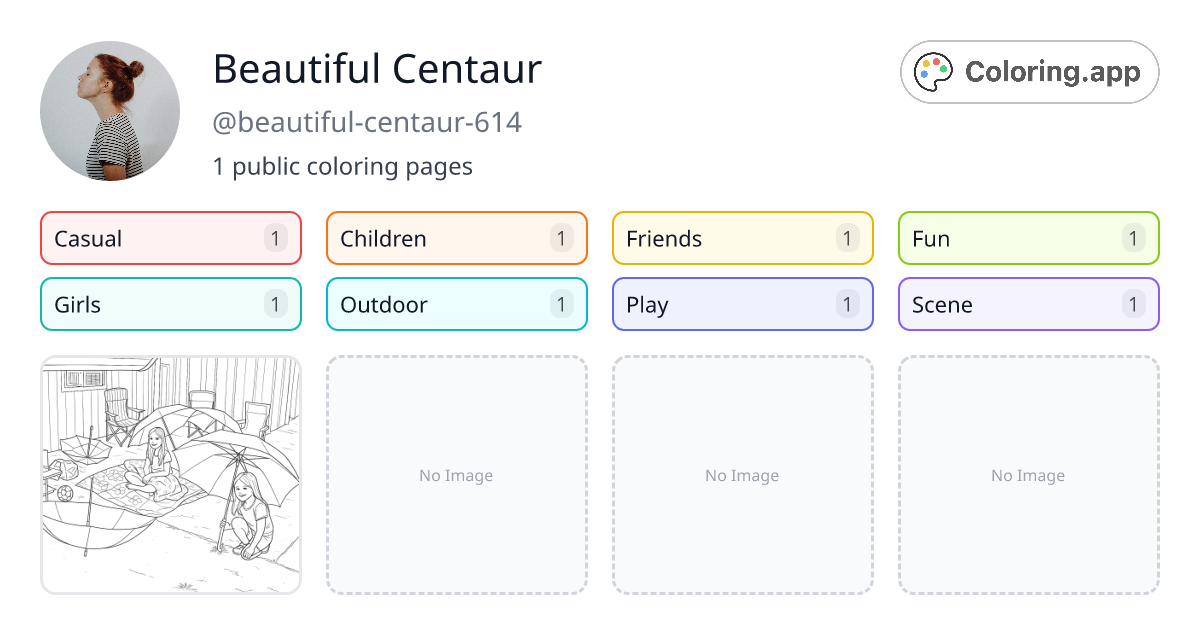Screen dimensions: 1200x630
Task: Click the count badge next to Outdoor
Action: pyautogui.click(x=561, y=304)
